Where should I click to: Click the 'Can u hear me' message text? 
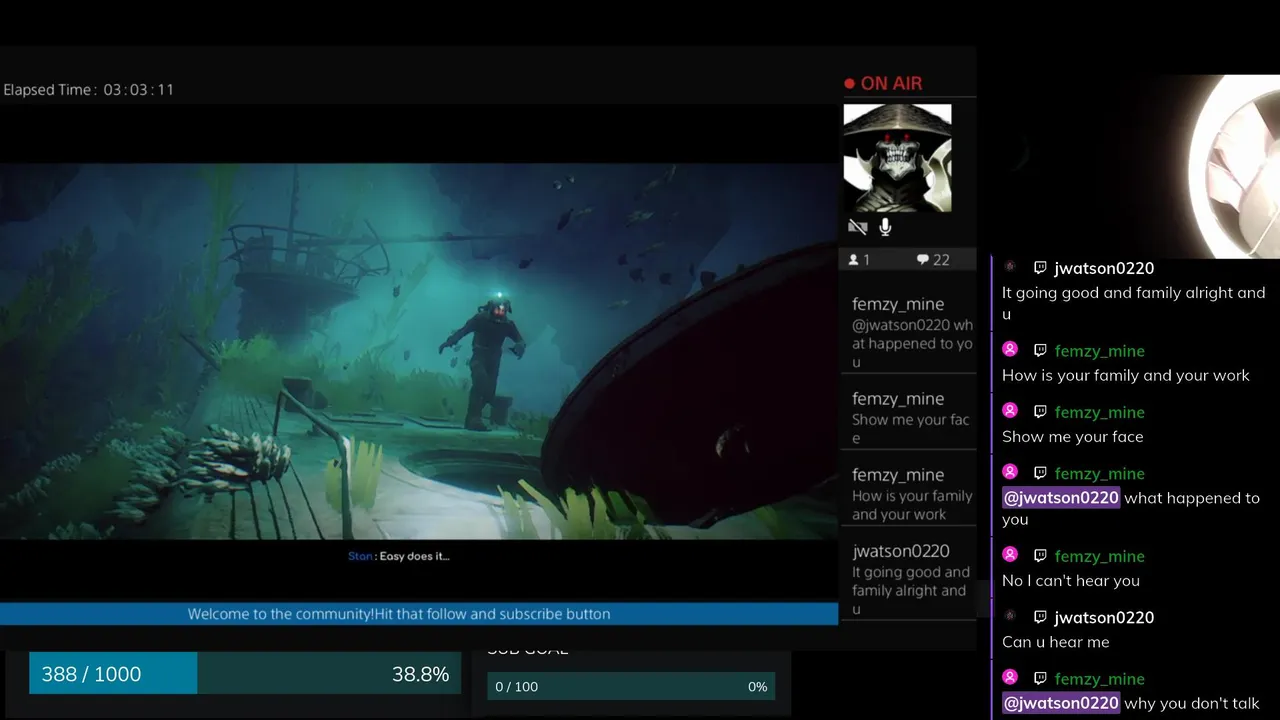pyautogui.click(x=1056, y=642)
